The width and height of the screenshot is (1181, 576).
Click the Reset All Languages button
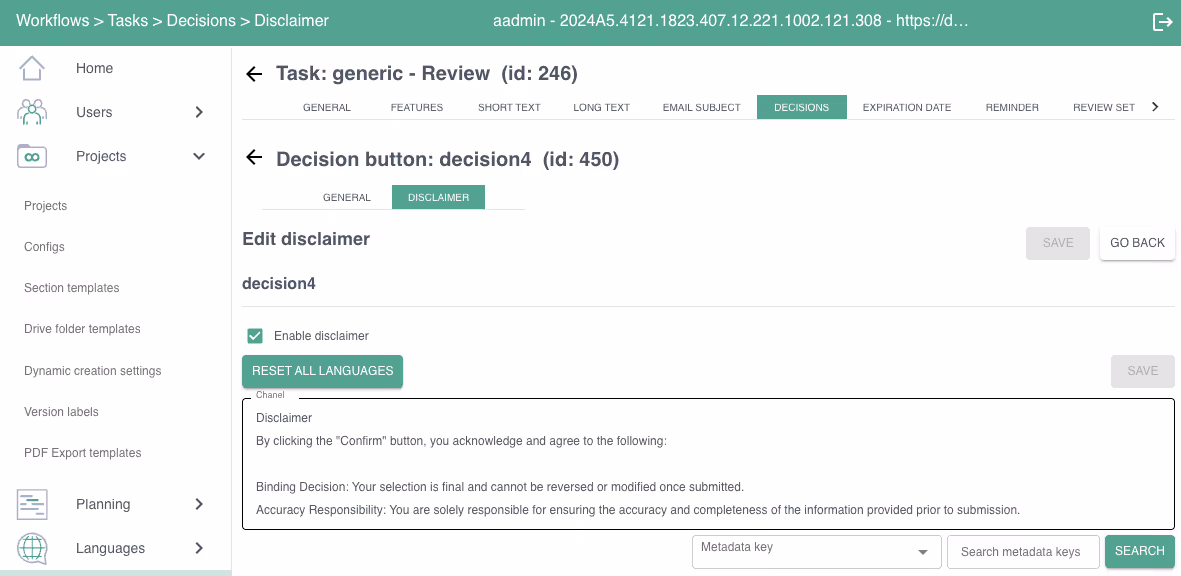click(322, 371)
